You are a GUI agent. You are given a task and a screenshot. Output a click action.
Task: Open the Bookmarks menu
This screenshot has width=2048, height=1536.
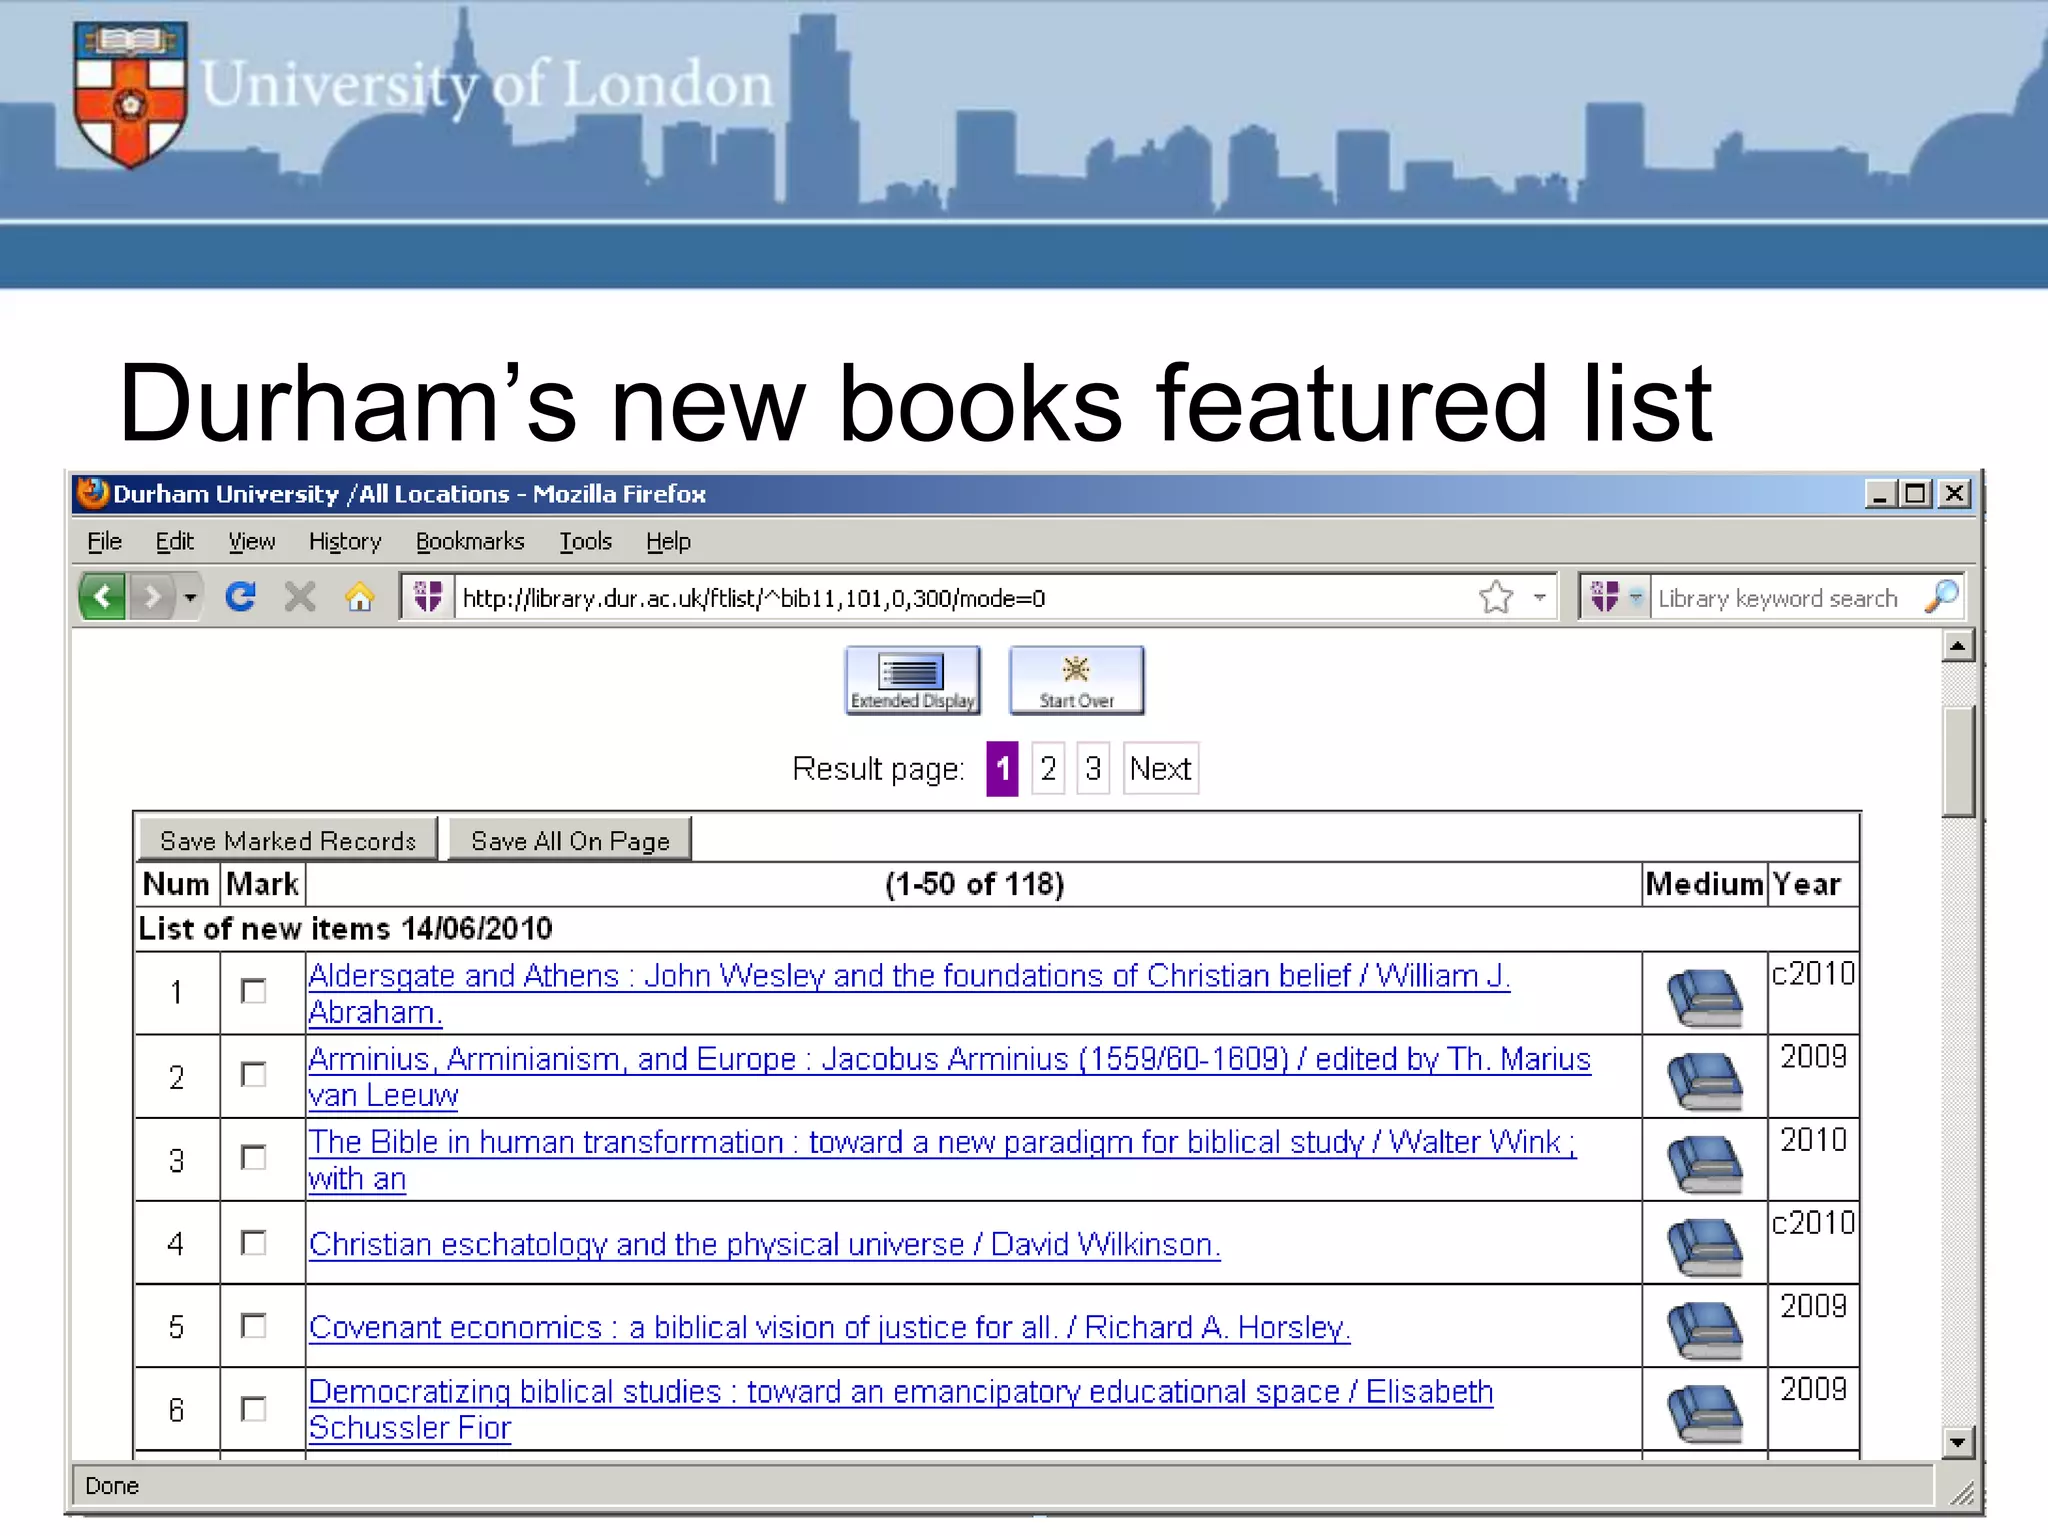[470, 541]
